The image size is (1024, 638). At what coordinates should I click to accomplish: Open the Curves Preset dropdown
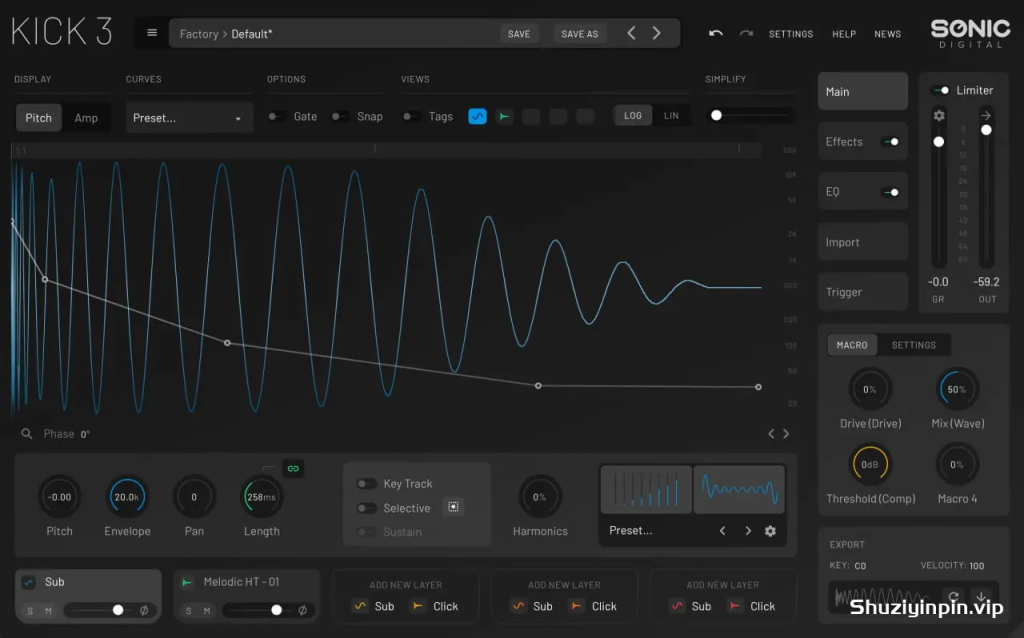point(189,118)
